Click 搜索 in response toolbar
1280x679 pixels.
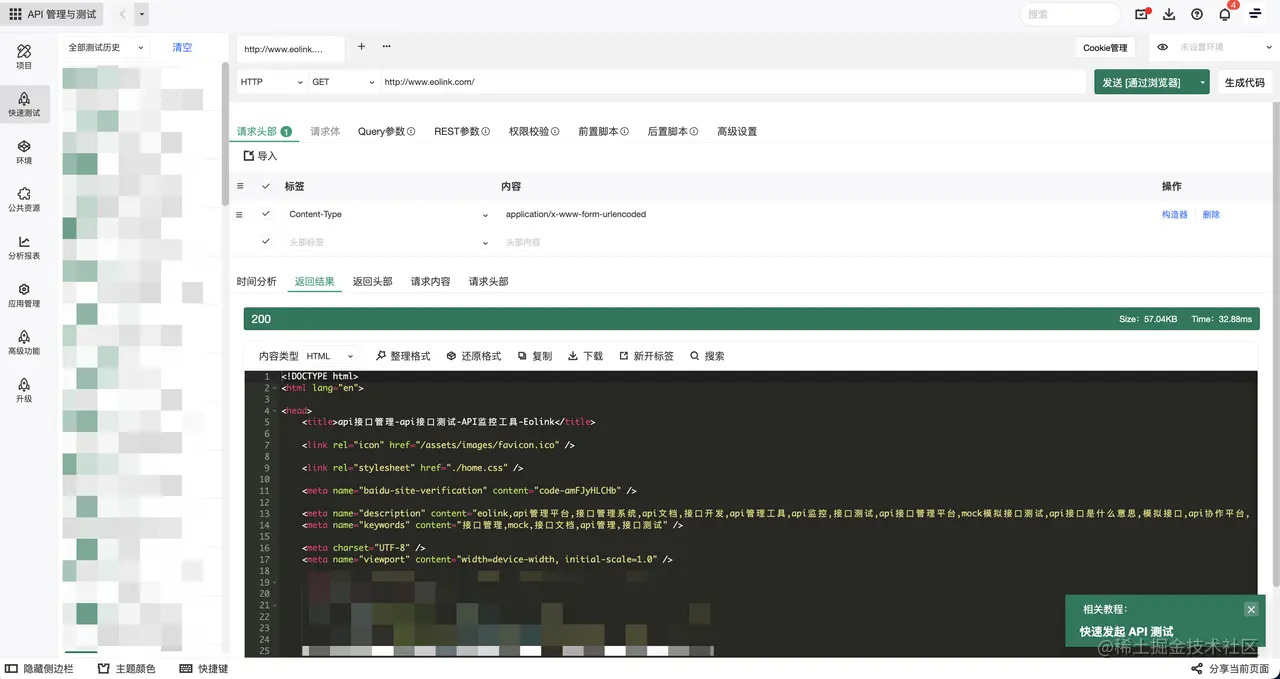tap(707, 356)
